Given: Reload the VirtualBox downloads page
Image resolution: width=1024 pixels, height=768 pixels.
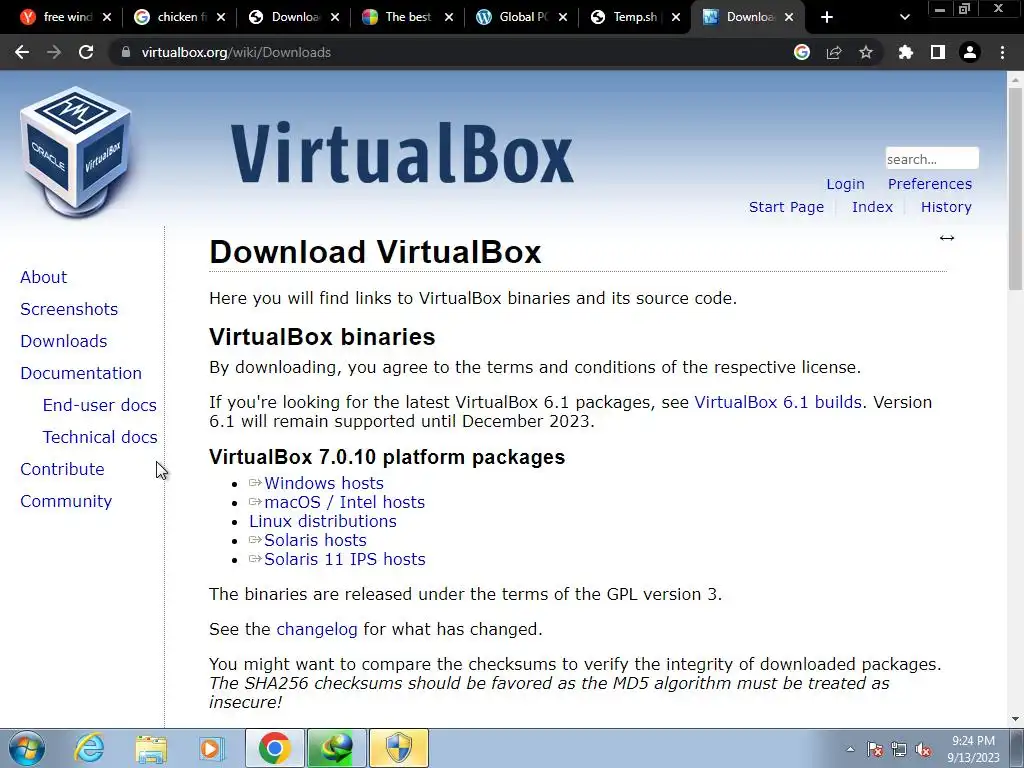Looking at the screenshot, I should point(86,52).
